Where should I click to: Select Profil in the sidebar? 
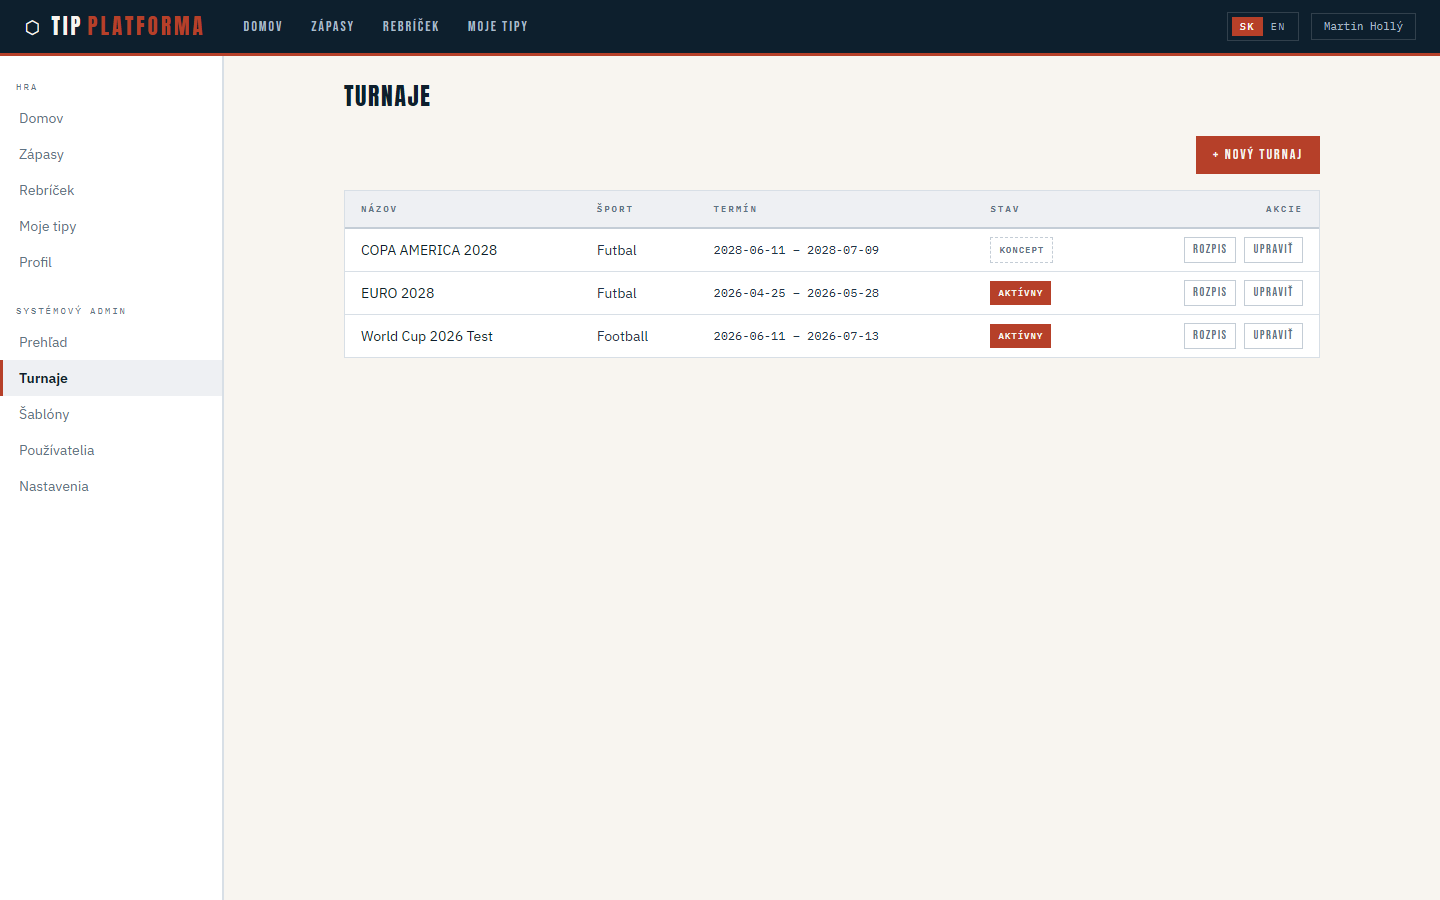35,262
